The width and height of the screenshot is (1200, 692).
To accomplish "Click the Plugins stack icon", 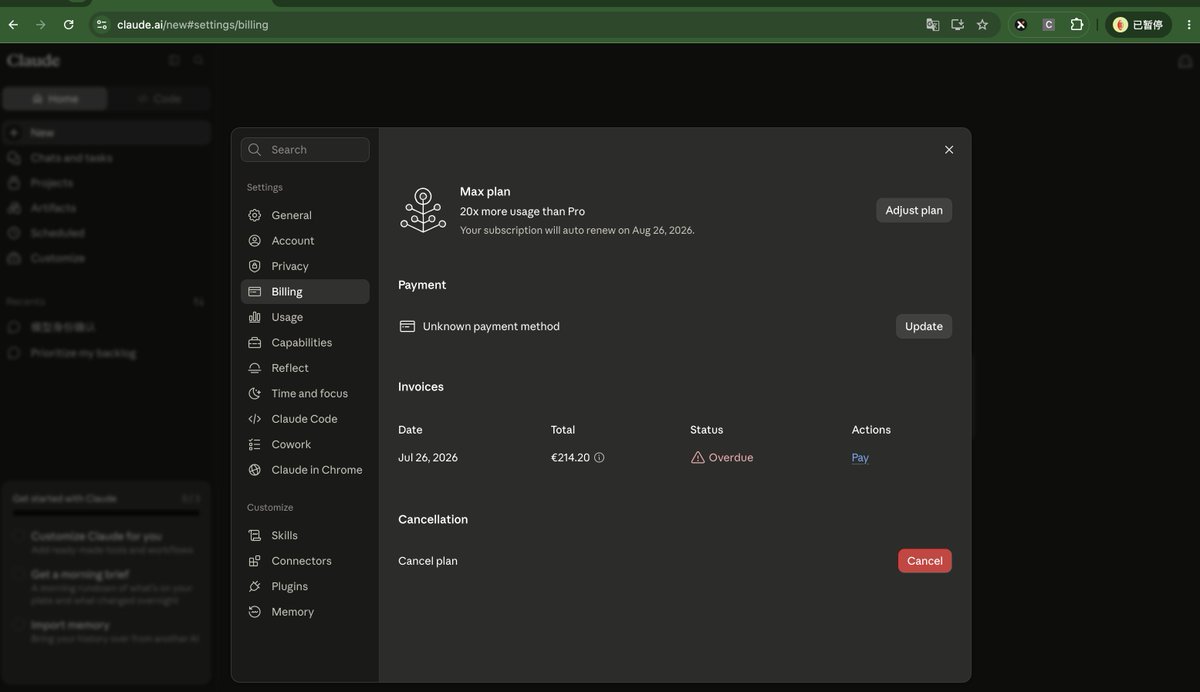I will pyautogui.click(x=255, y=587).
